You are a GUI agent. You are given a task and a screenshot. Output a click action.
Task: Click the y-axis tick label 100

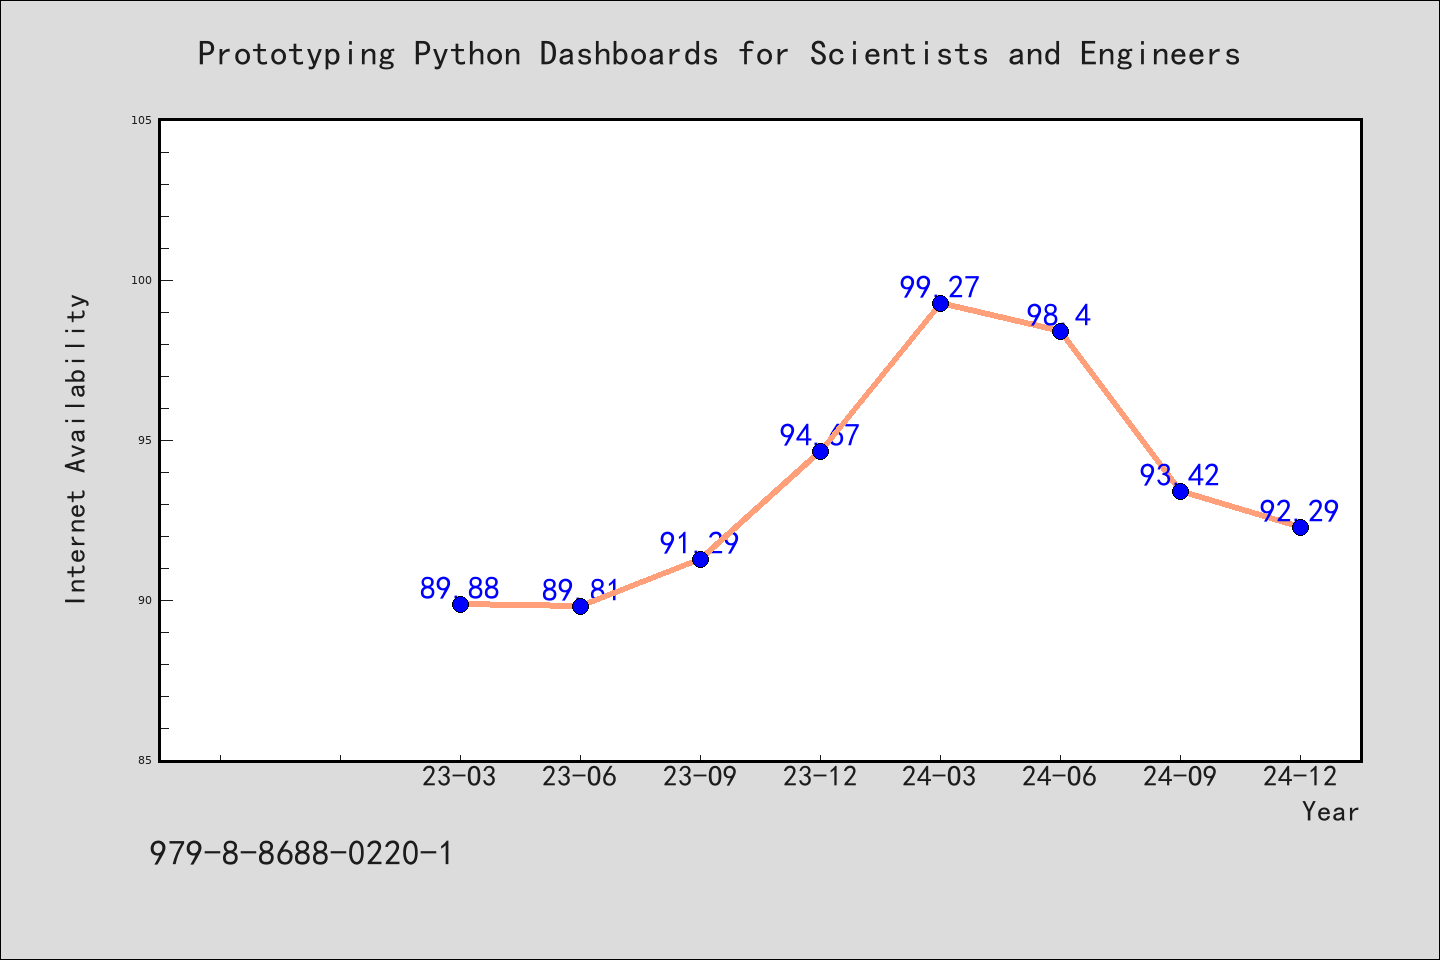[142, 280]
